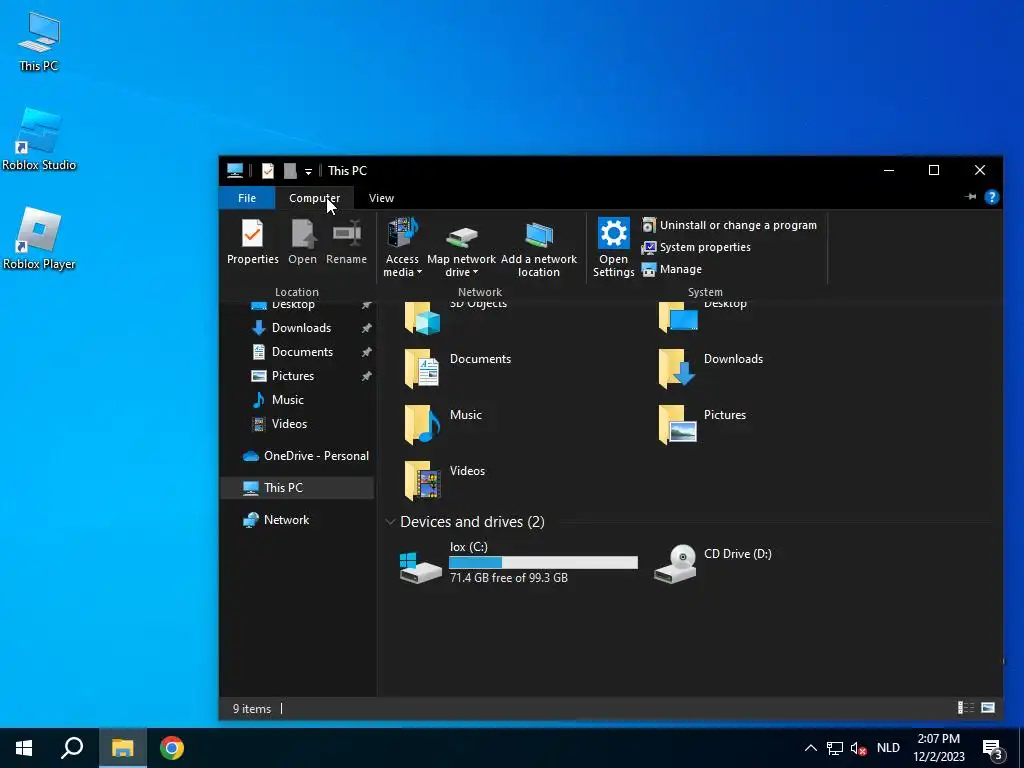Click the '71.4 GB free of 99.3 GB' text
This screenshot has height=768, width=1024.
click(x=509, y=578)
